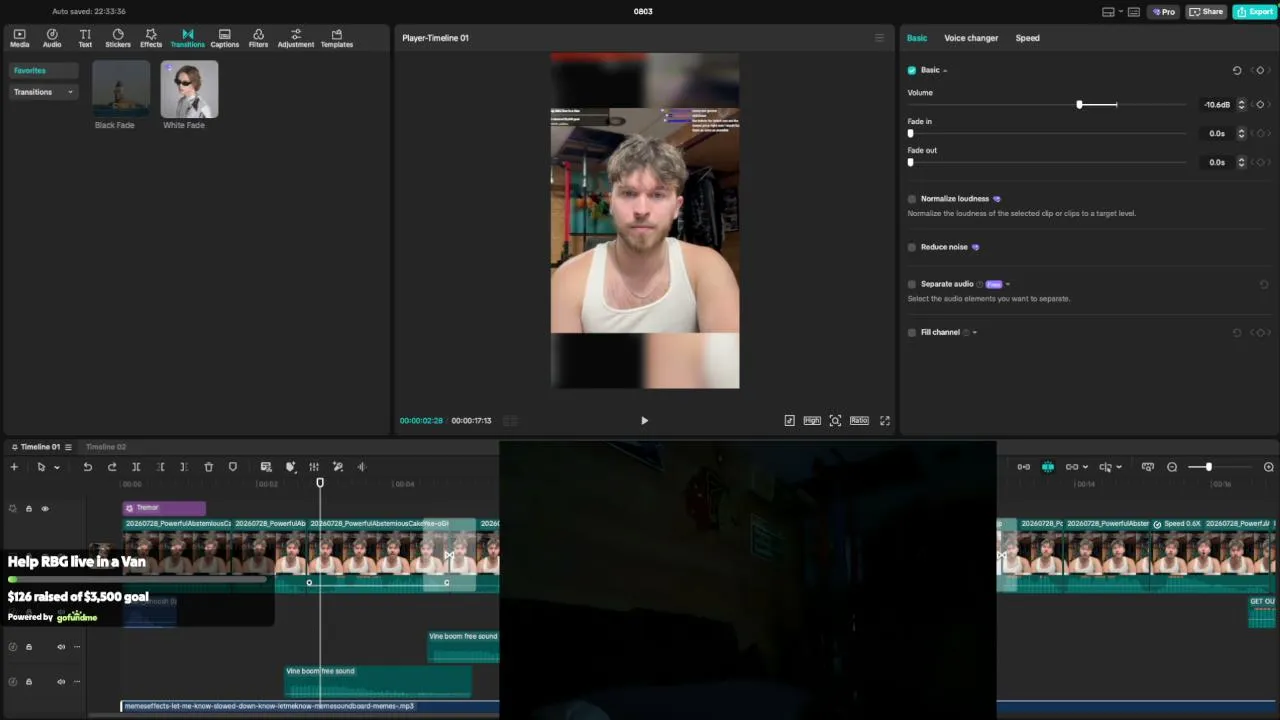Open the Filters panel
1280x720 pixels.
click(258, 38)
